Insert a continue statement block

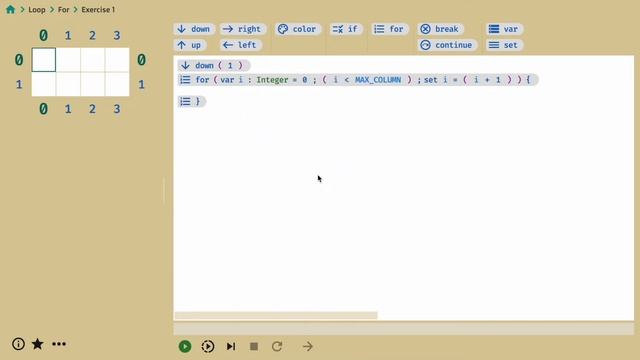click(x=447, y=45)
